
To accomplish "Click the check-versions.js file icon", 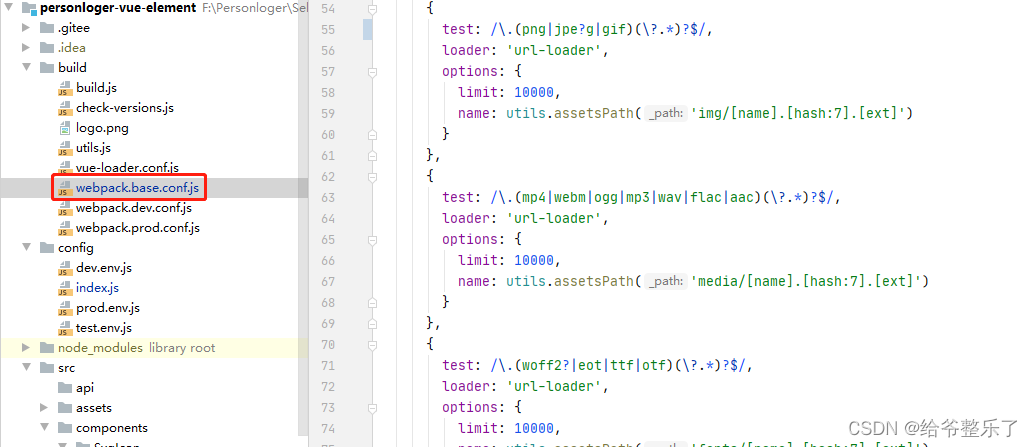I will [x=64, y=108].
